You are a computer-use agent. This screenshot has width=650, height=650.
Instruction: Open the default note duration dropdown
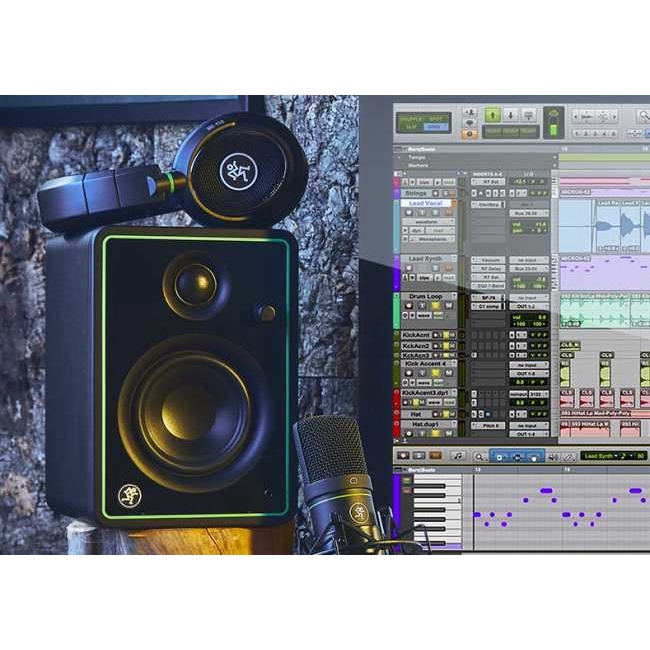[x=626, y=456]
